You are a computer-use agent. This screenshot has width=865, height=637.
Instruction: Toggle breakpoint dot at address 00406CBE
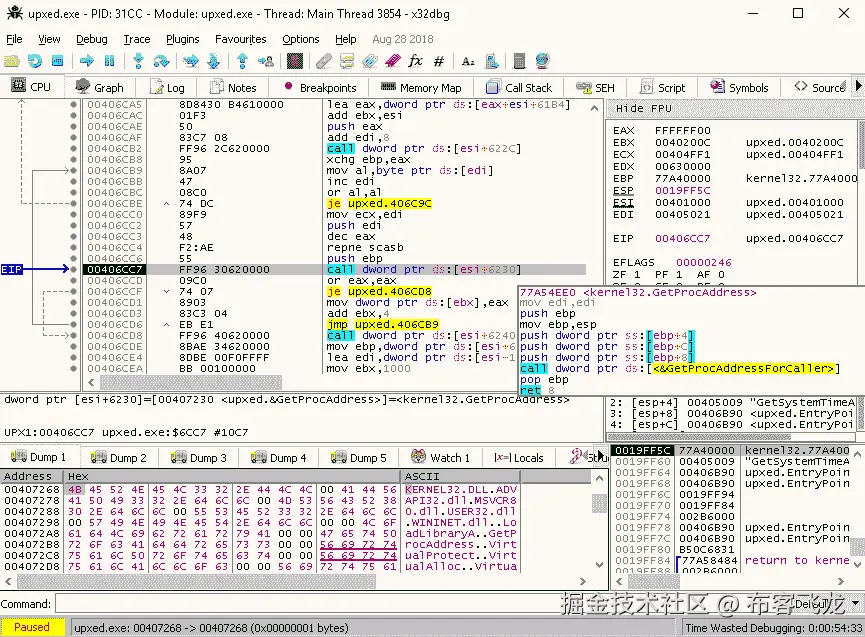(73, 204)
